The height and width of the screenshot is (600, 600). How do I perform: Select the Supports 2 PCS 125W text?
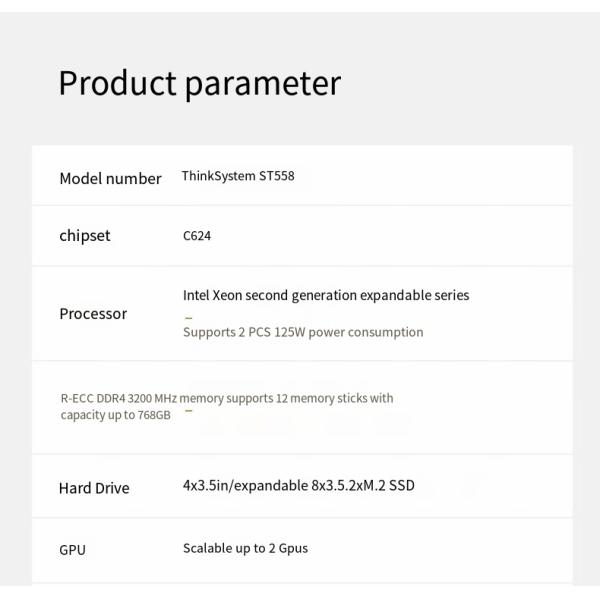coord(302,332)
